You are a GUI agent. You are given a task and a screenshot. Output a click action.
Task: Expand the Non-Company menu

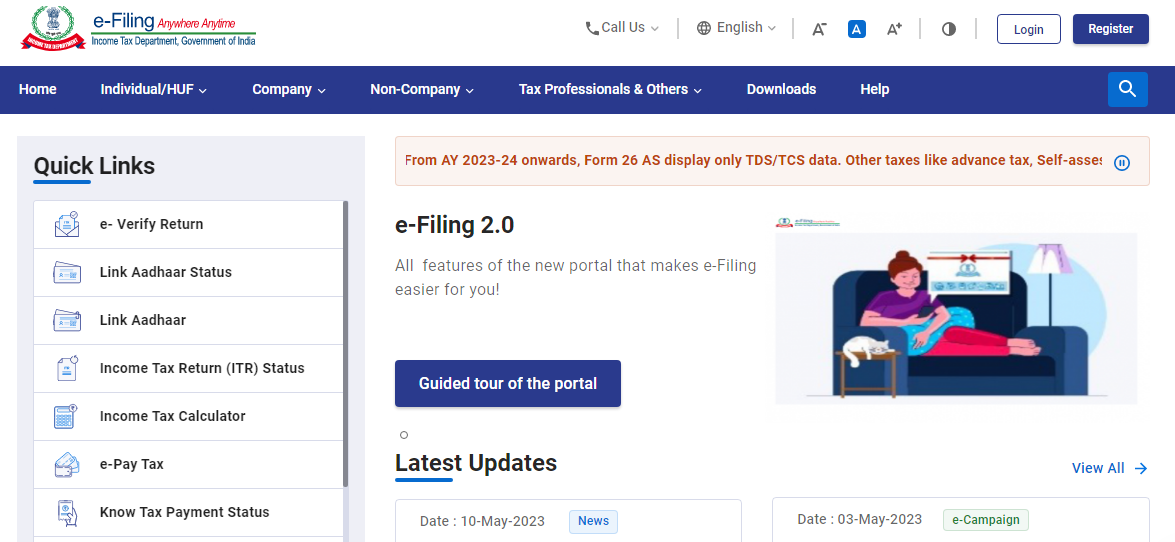422,89
